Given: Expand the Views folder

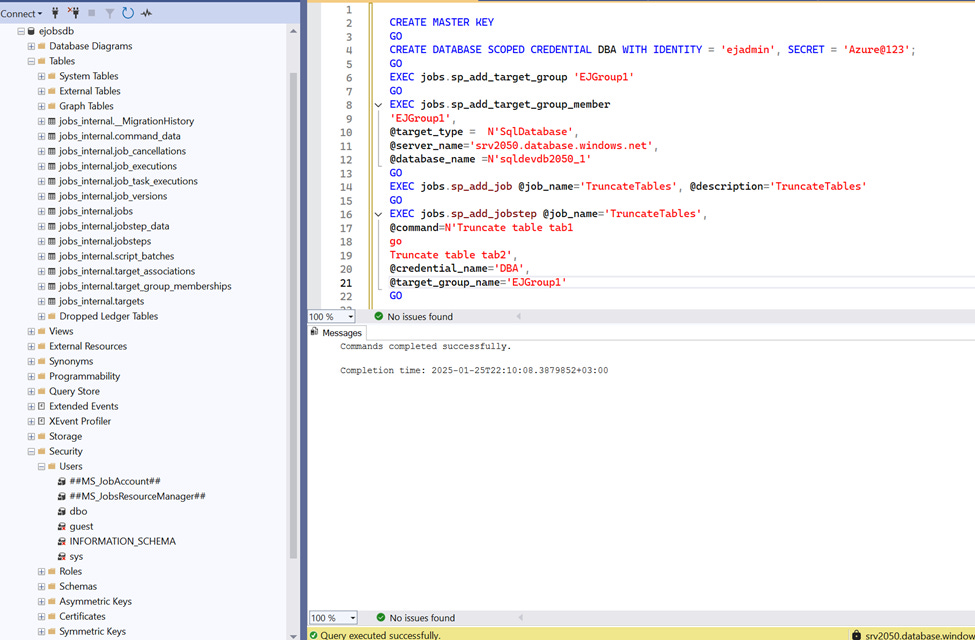Looking at the screenshot, I should tap(31, 331).
